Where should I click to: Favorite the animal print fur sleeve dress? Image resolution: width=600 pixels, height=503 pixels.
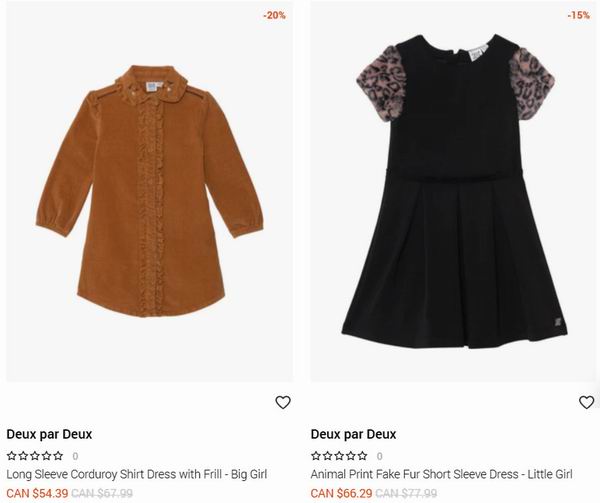tap(586, 402)
